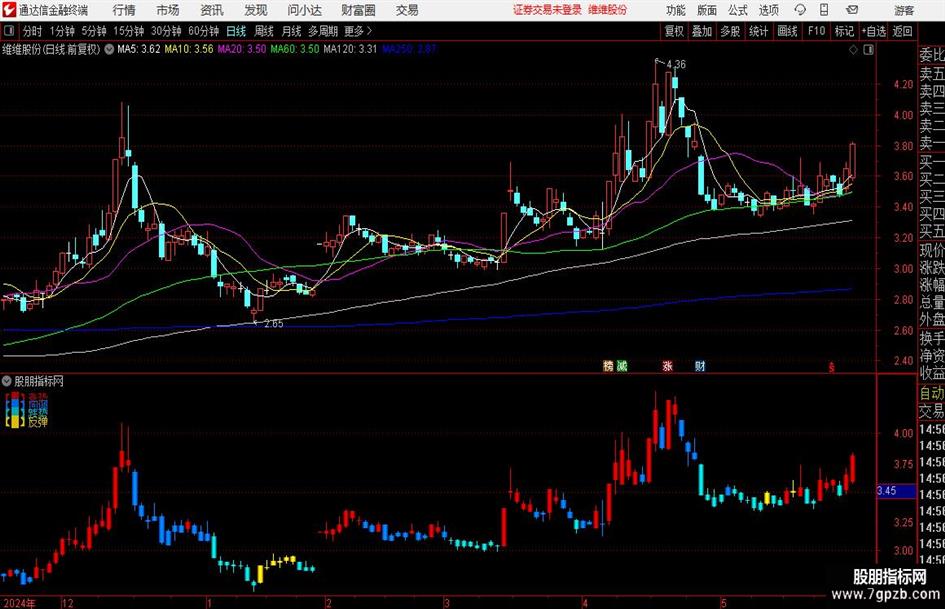Open the 功能 menu

676,10
